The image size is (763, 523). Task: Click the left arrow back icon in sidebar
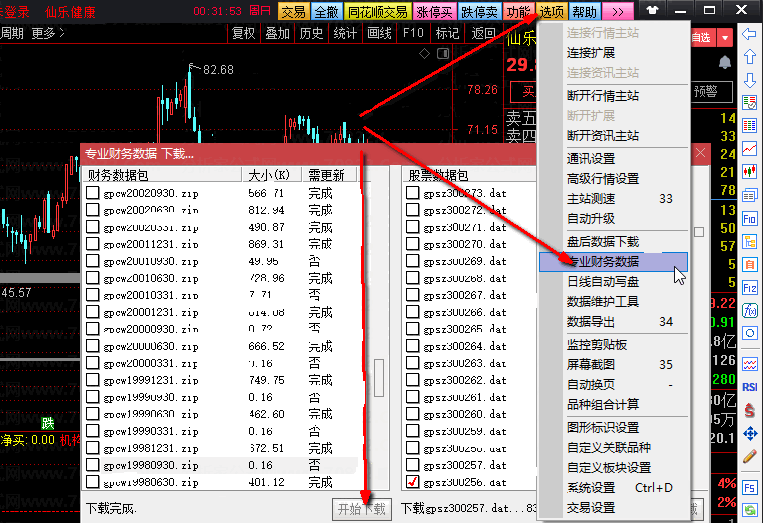point(749,34)
